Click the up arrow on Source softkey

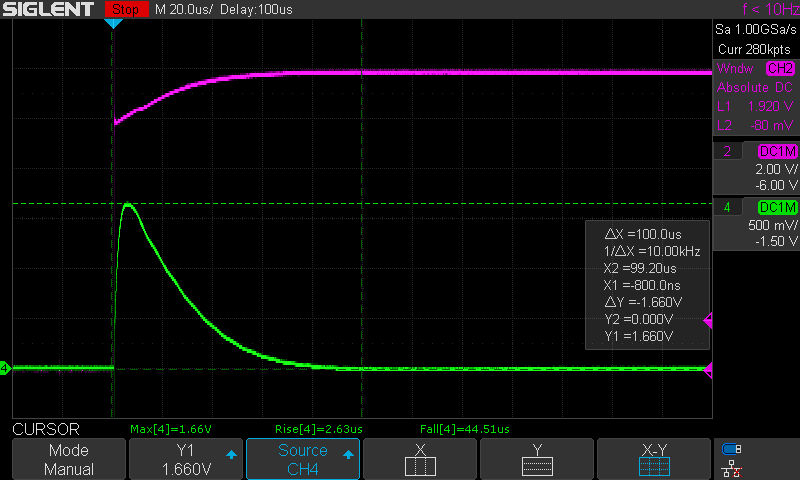coord(348,454)
